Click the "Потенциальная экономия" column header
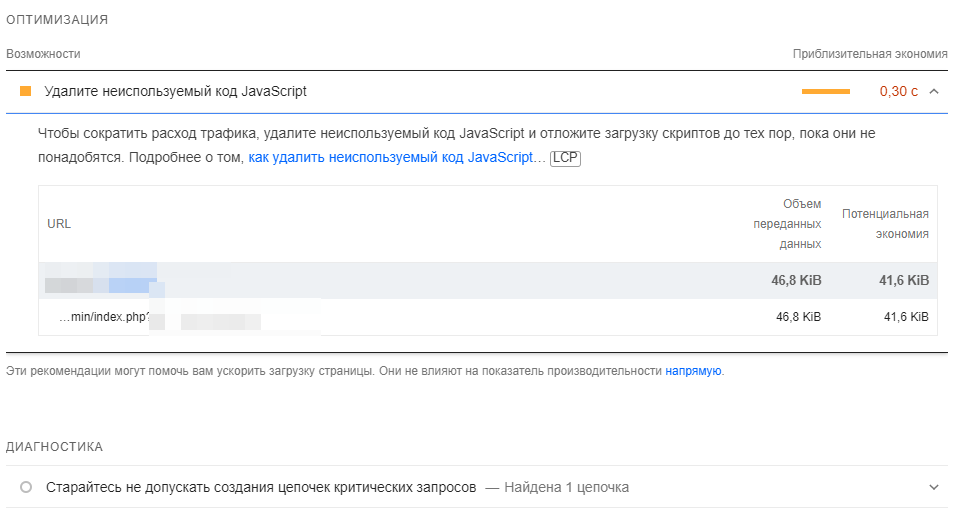Screen dimensions: 953x508 [x=885, y=223]
